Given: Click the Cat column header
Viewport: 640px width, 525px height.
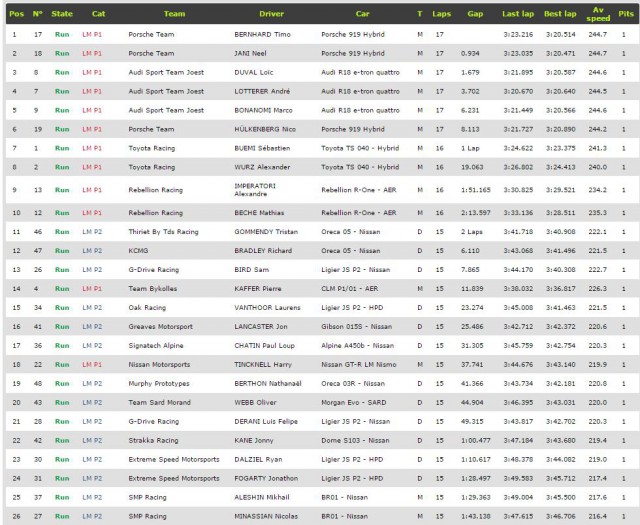Looking at the screenshot, I should [x=98, y=13].
